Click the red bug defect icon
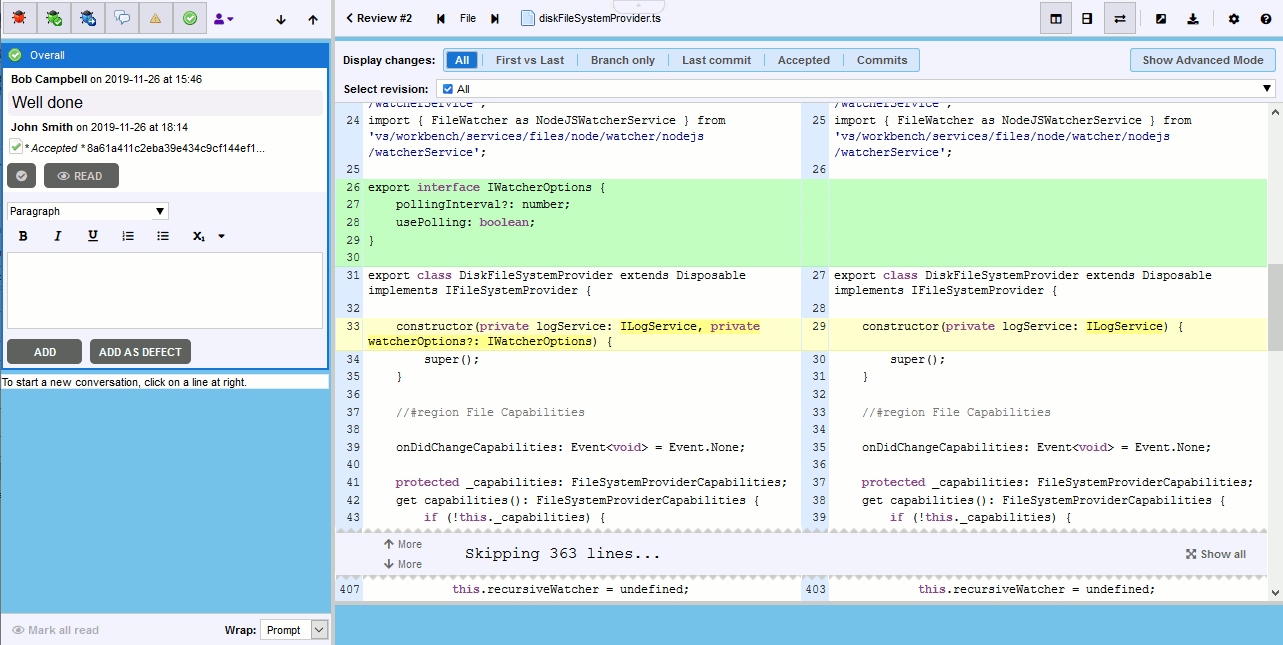The image size is (1283, 645). coord(19,18)
